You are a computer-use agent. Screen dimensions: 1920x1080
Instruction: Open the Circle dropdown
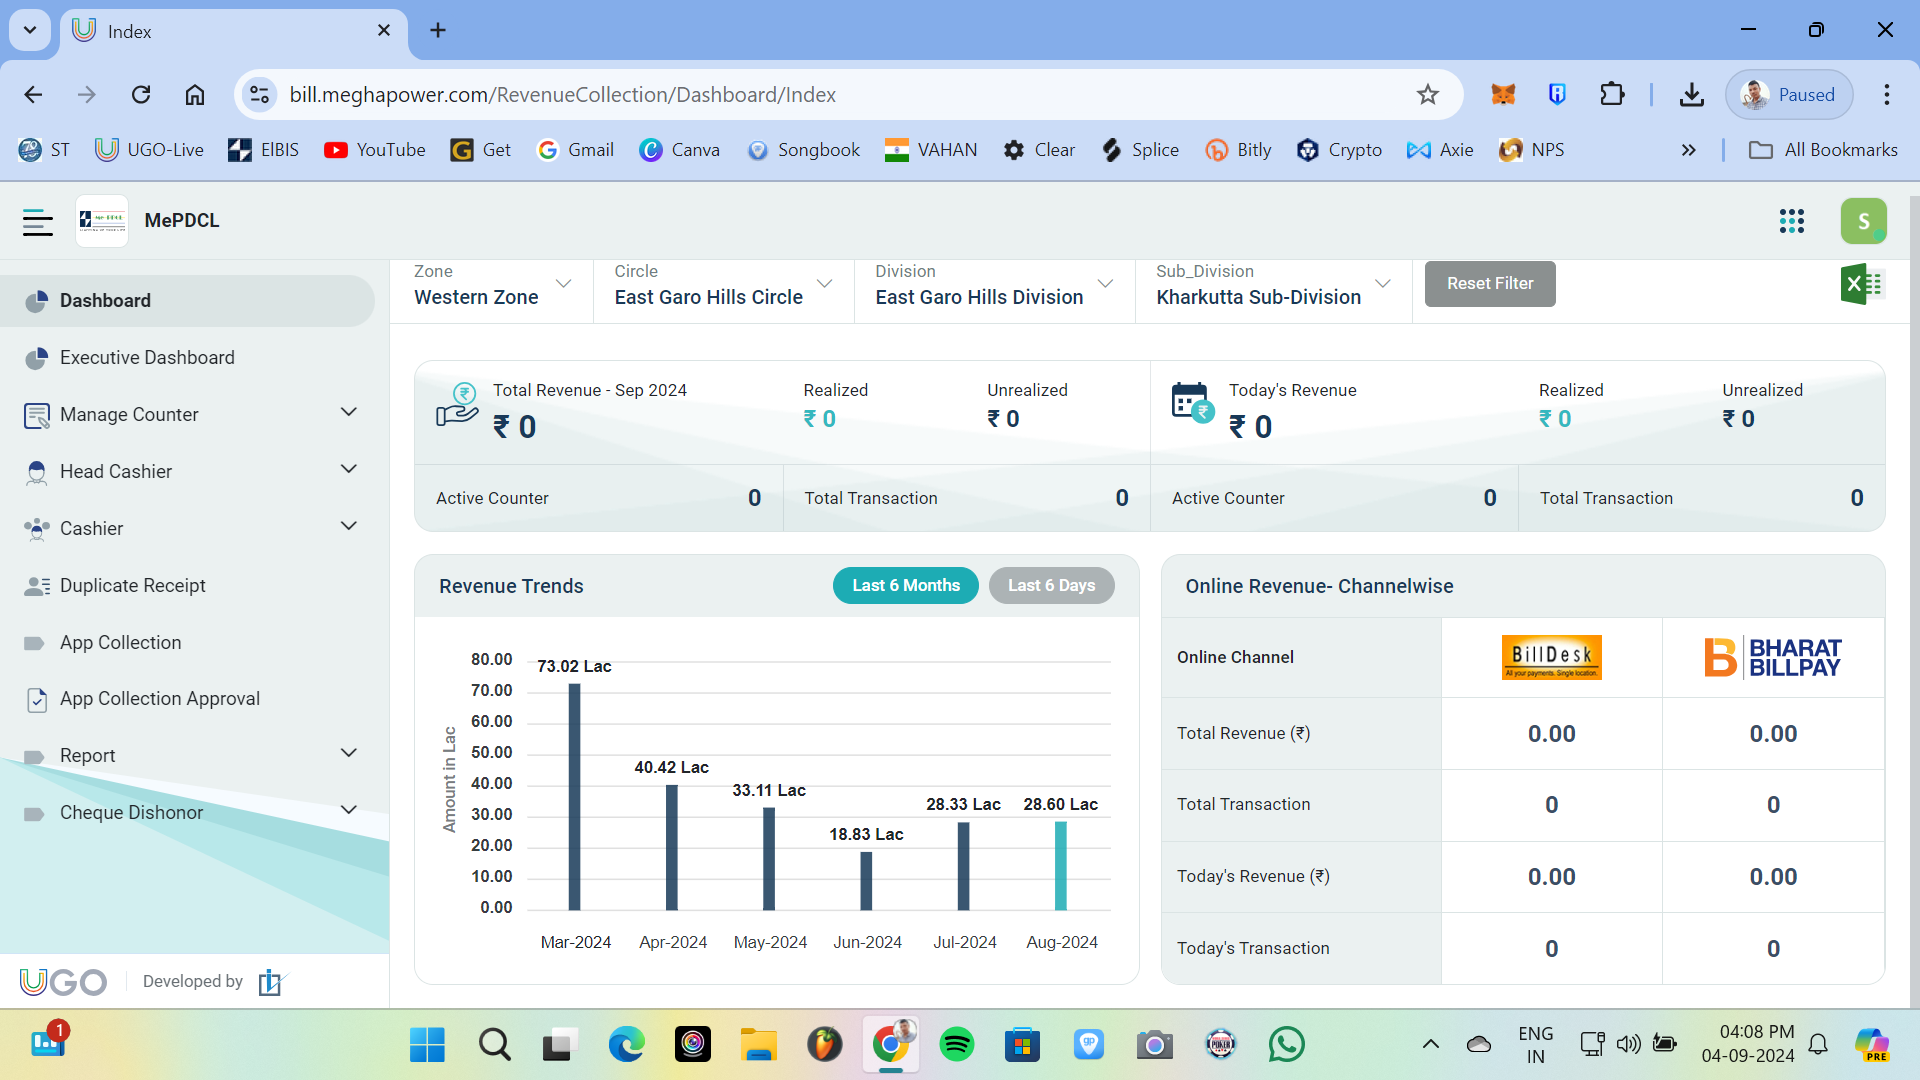tap(723, 286)
